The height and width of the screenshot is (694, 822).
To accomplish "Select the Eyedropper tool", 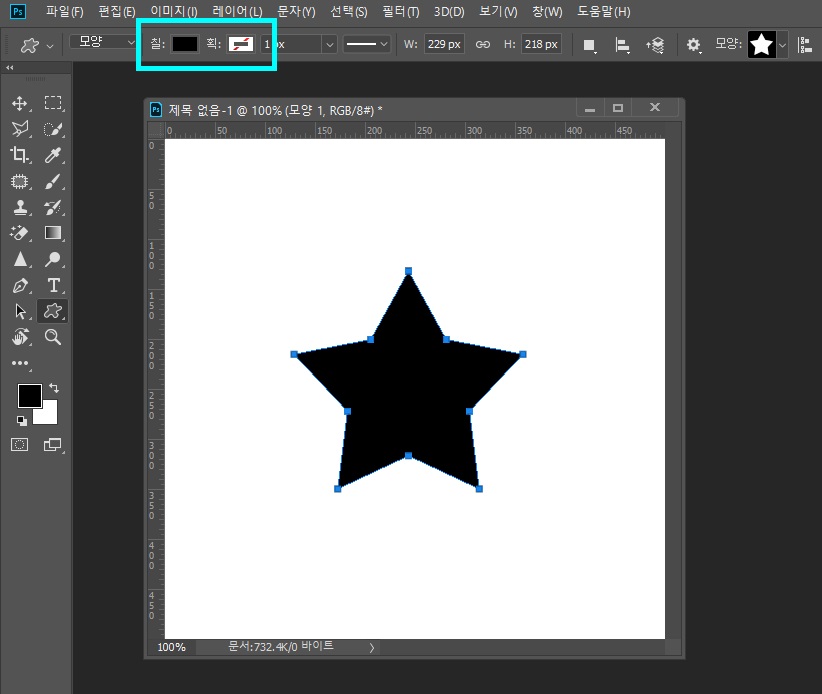I will (53, 155).
